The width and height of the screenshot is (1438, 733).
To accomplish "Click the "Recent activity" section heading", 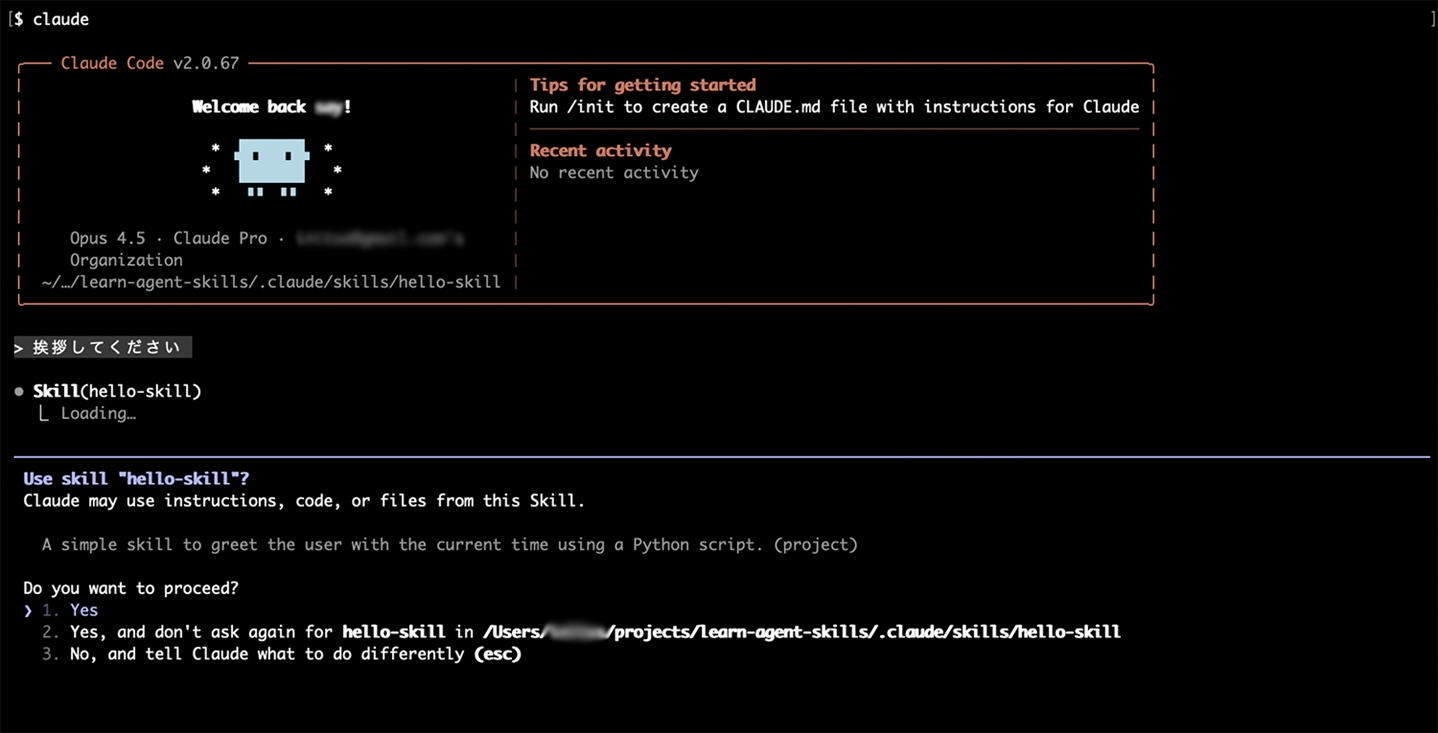I will point(600,151).
